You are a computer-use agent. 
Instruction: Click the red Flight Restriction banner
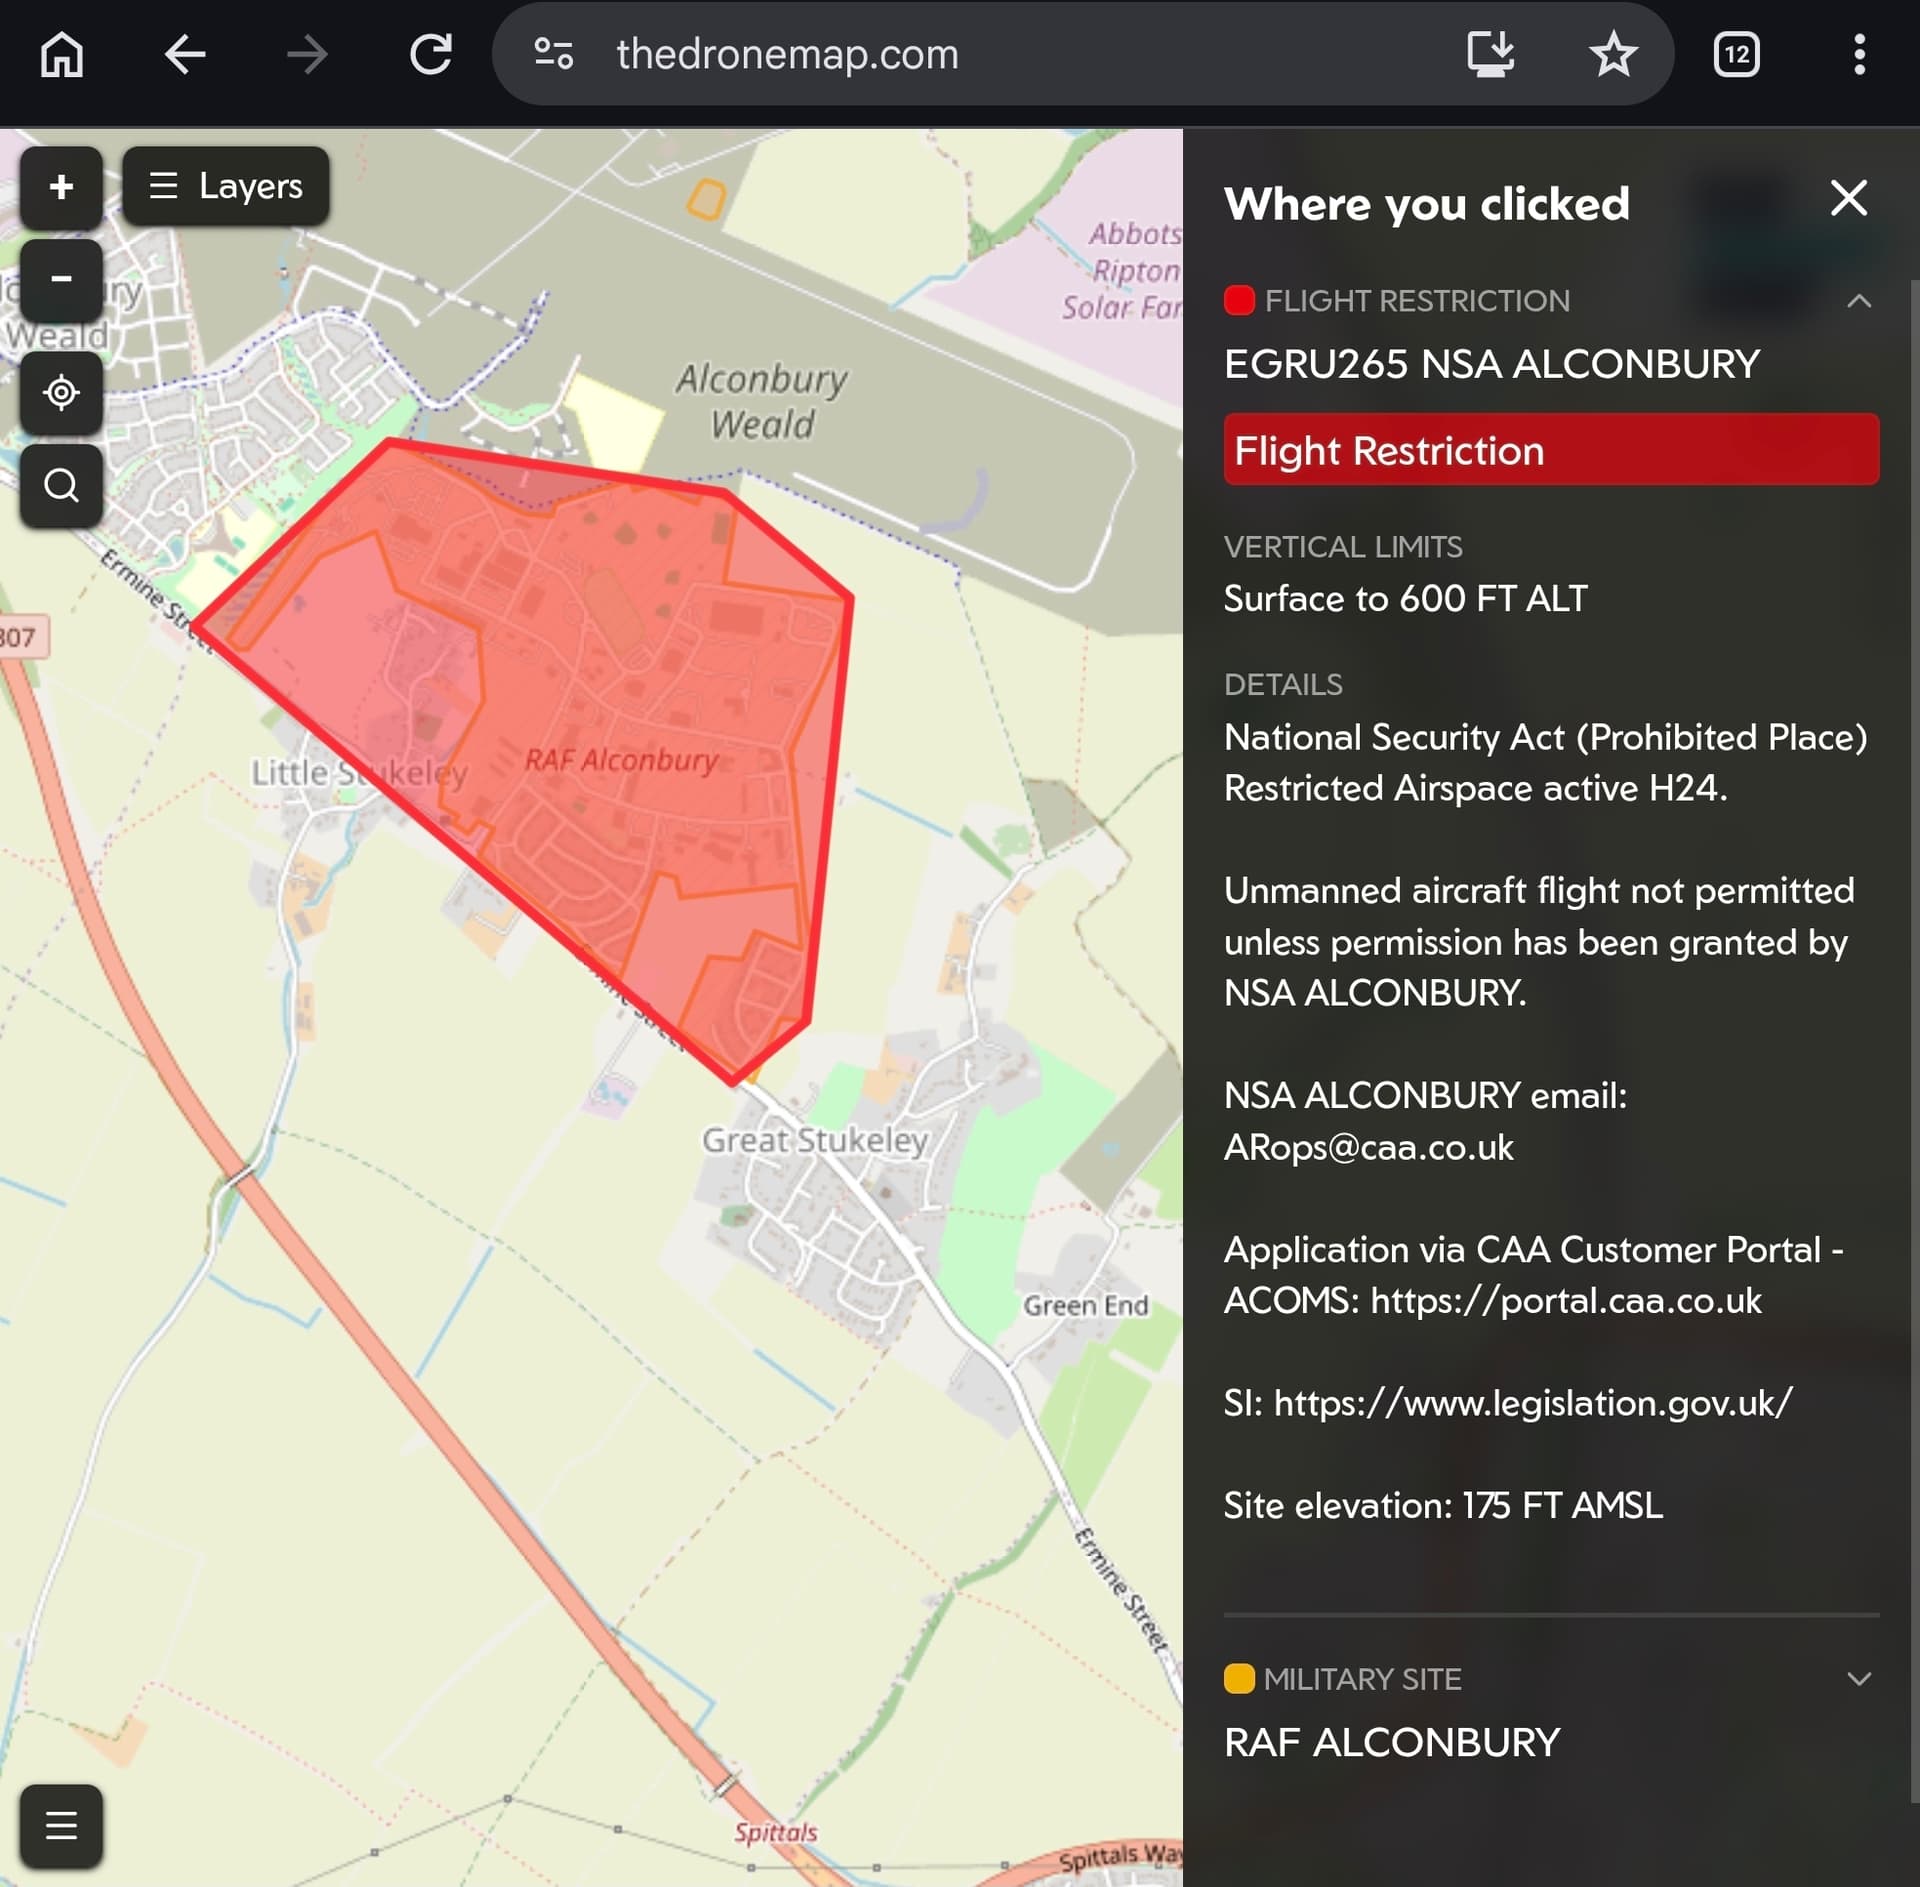(x=1550, y=450)
